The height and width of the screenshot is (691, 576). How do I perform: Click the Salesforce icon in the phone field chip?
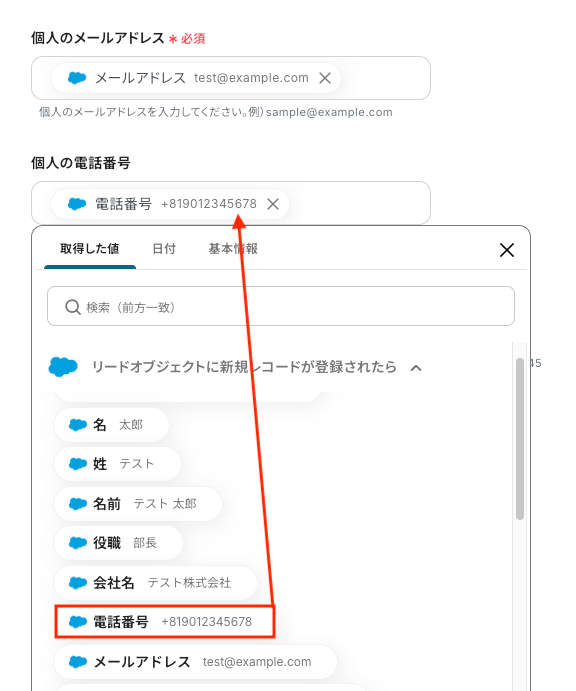click(x=77, y=204)
